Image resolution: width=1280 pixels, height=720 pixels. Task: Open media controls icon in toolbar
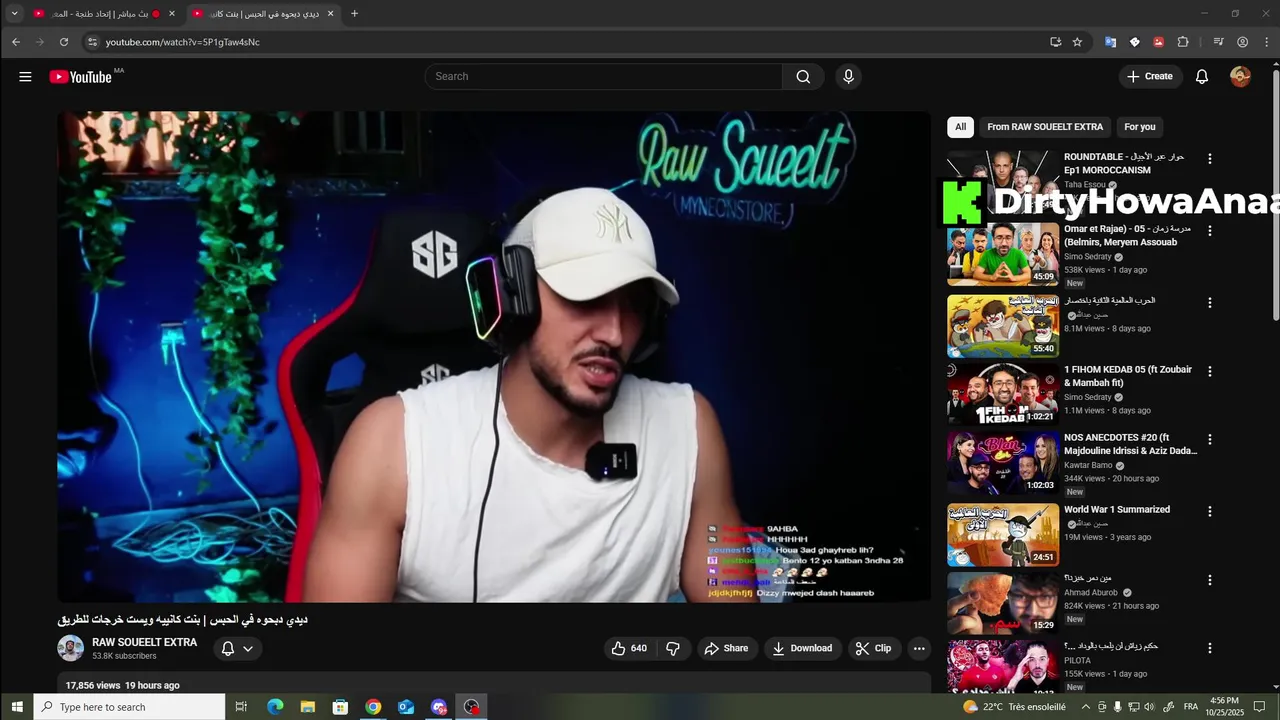click(1218, 42)
